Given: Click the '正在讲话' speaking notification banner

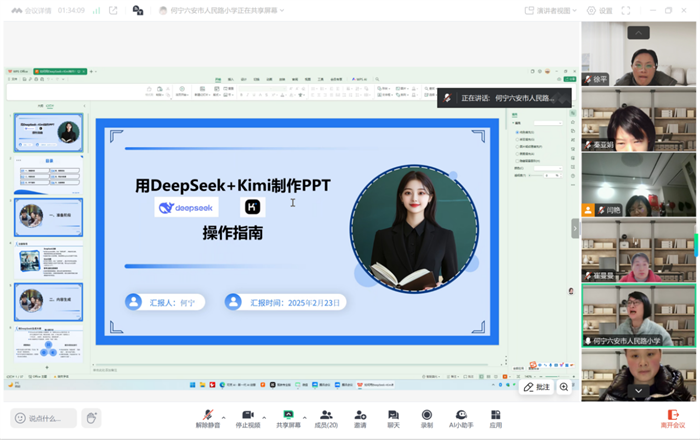Looking at the screenshot, I should (x=504, y=98).
